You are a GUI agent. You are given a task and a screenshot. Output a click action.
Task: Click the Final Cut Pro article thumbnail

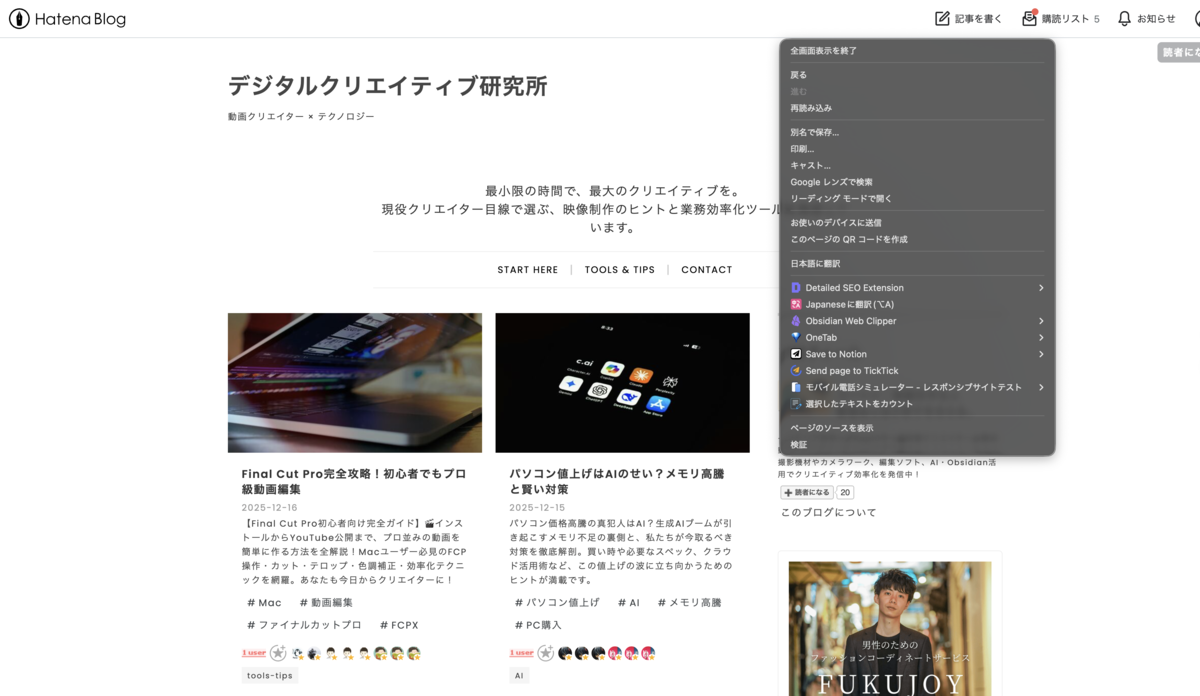(x=354, y=382)
